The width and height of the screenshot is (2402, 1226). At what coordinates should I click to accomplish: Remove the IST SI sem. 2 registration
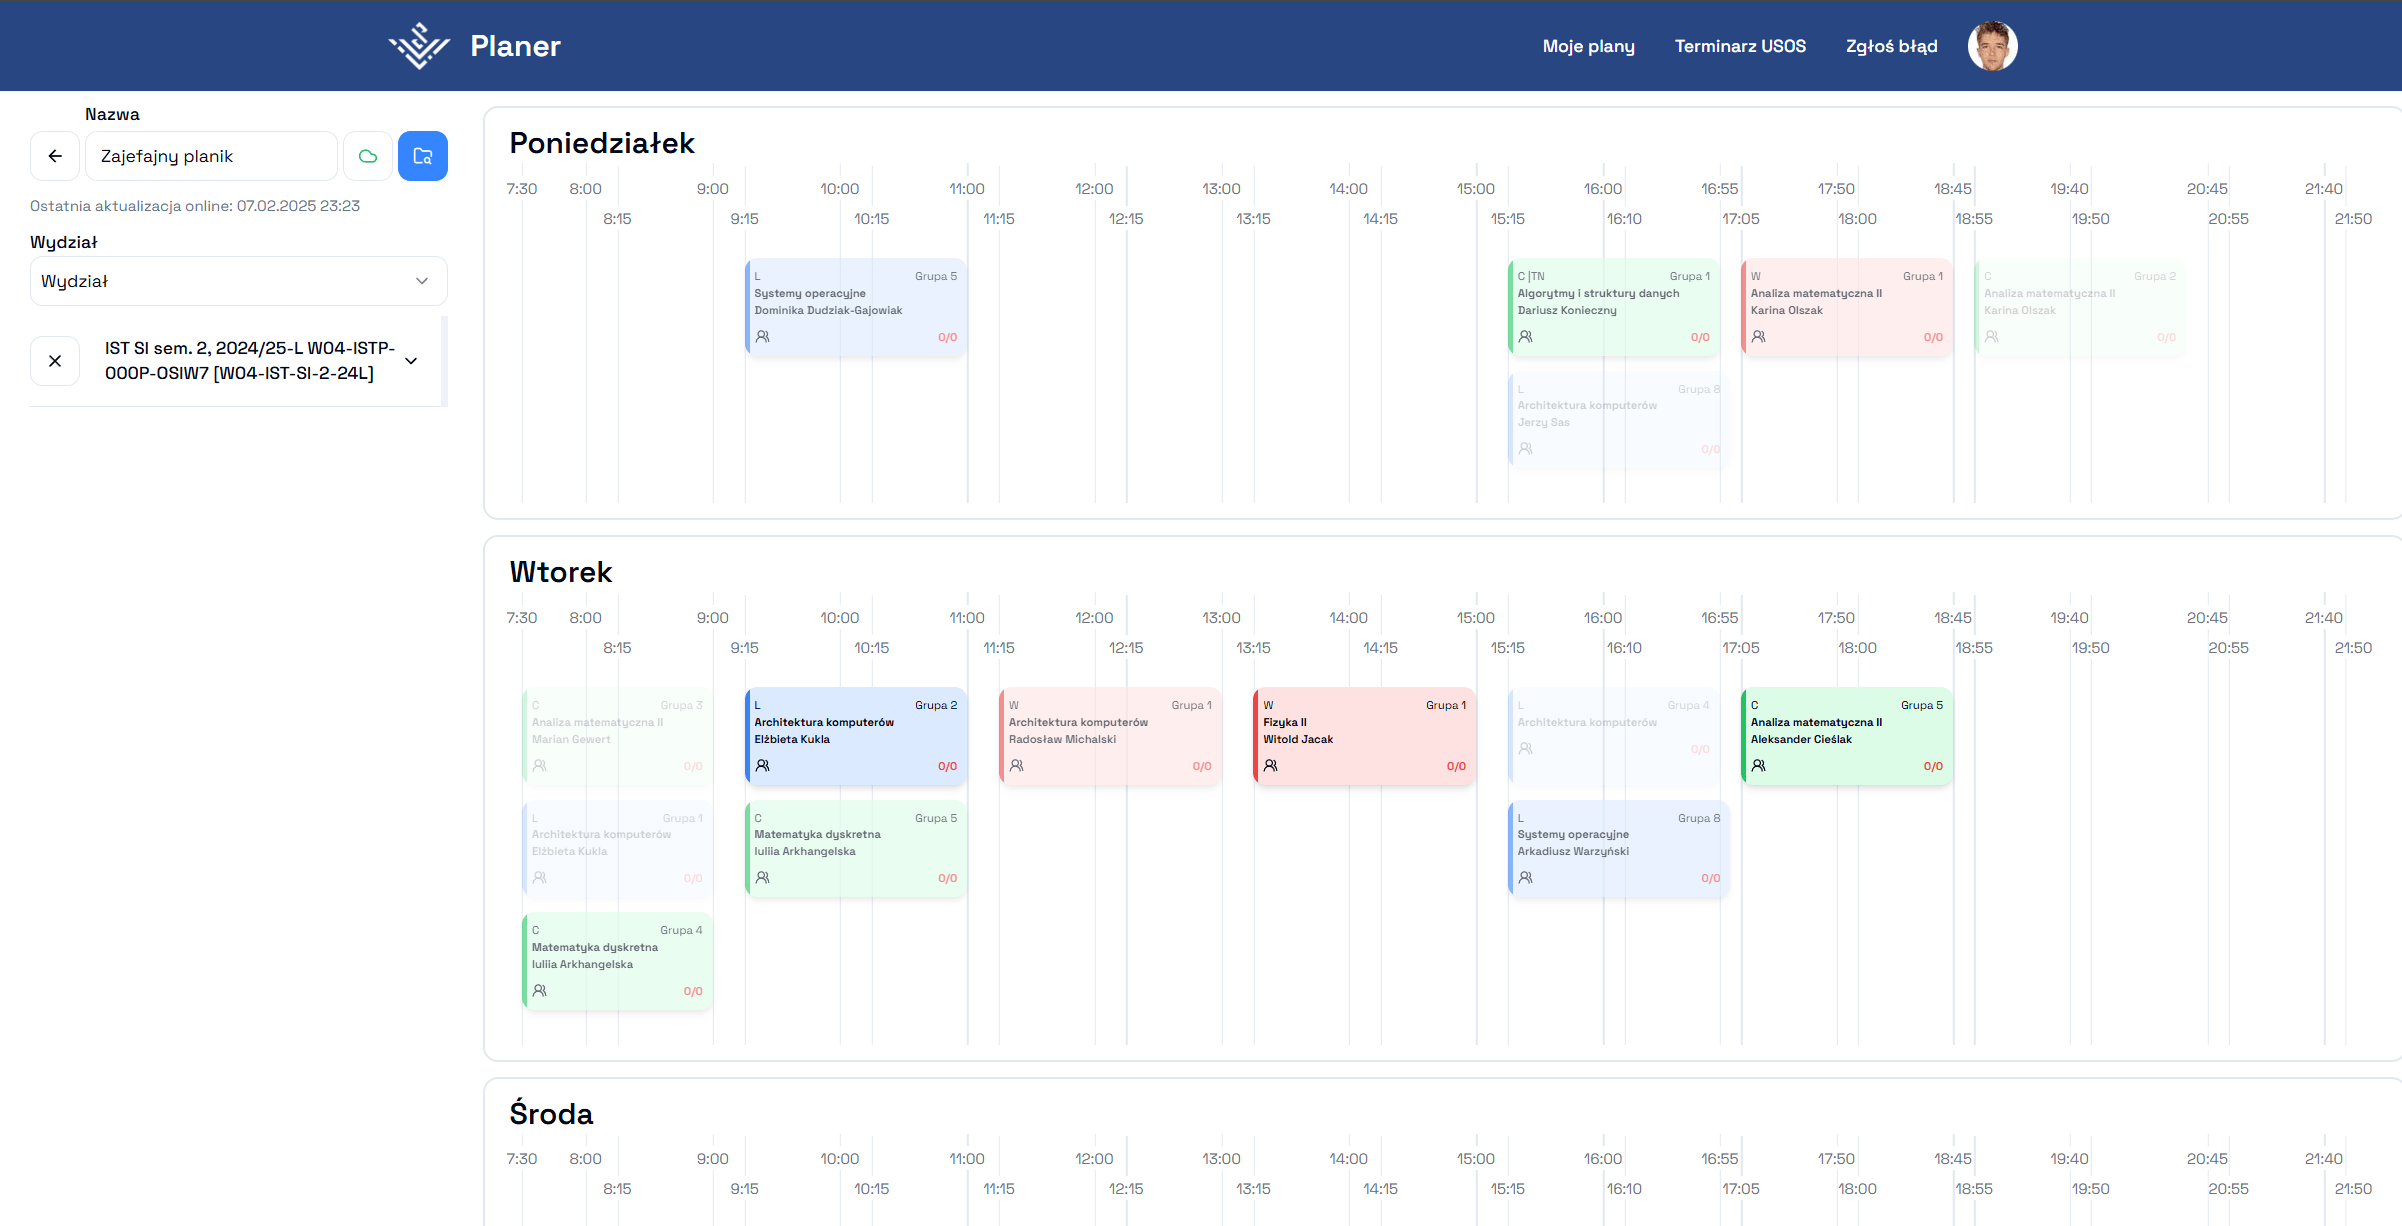point(55,361)
